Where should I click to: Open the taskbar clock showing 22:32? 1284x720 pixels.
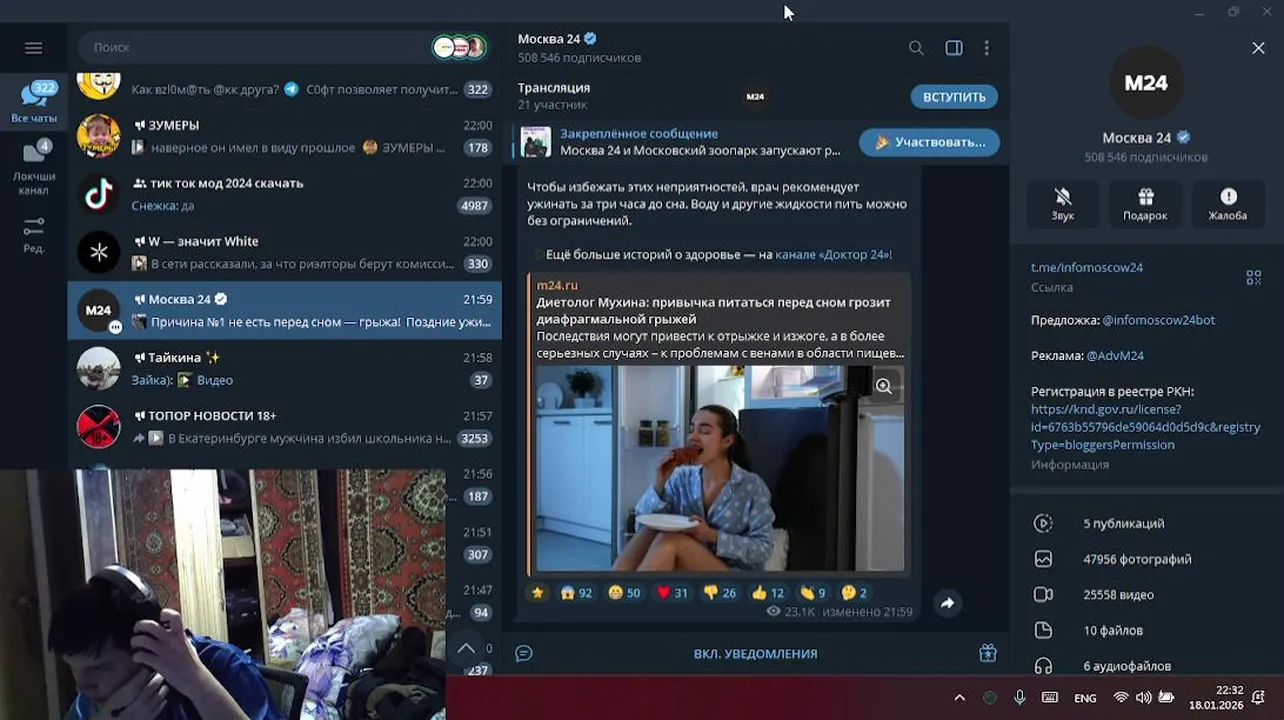coord(1215,698)
